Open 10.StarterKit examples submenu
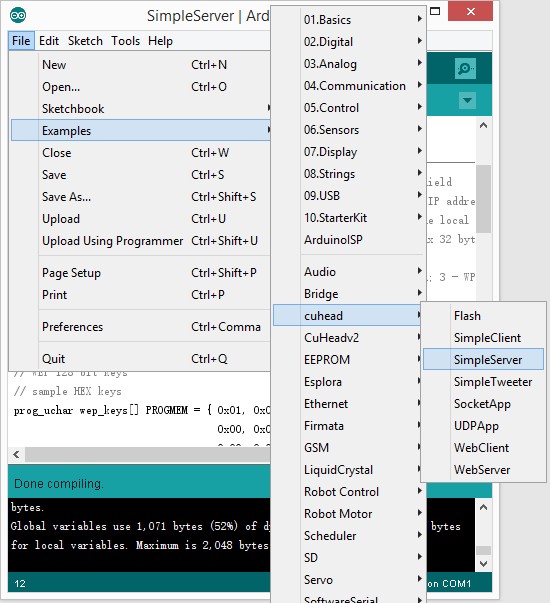 click(x=348, y=218)
